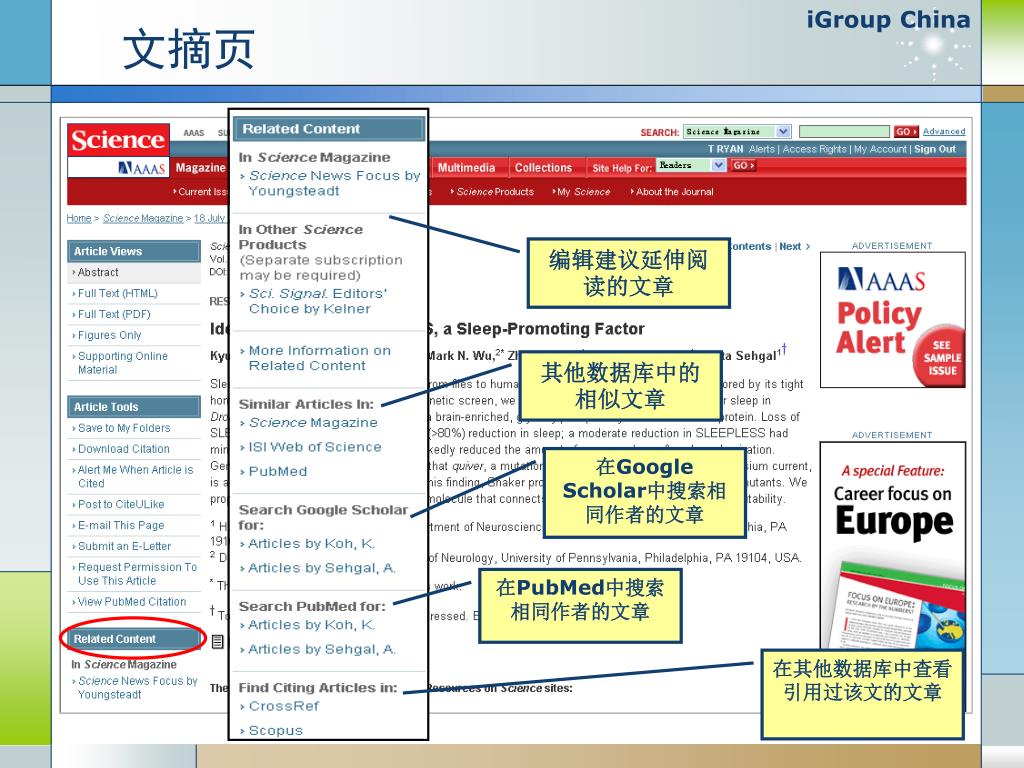
Task: Search PubMed articles by Sehgal, A.
Action: coord(321,649)
